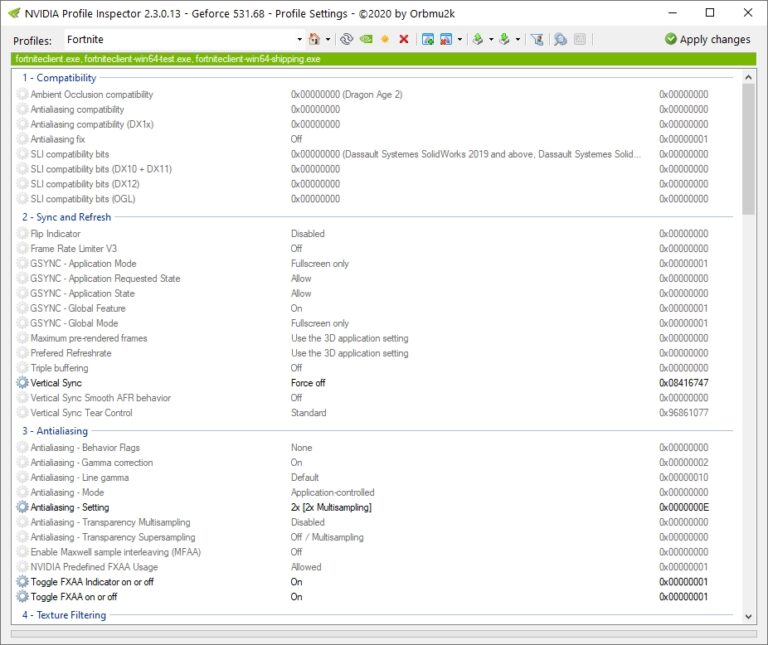Open the export profiles dropdown arrow
This screenshot has width=768, height=645.
(491, 39)
